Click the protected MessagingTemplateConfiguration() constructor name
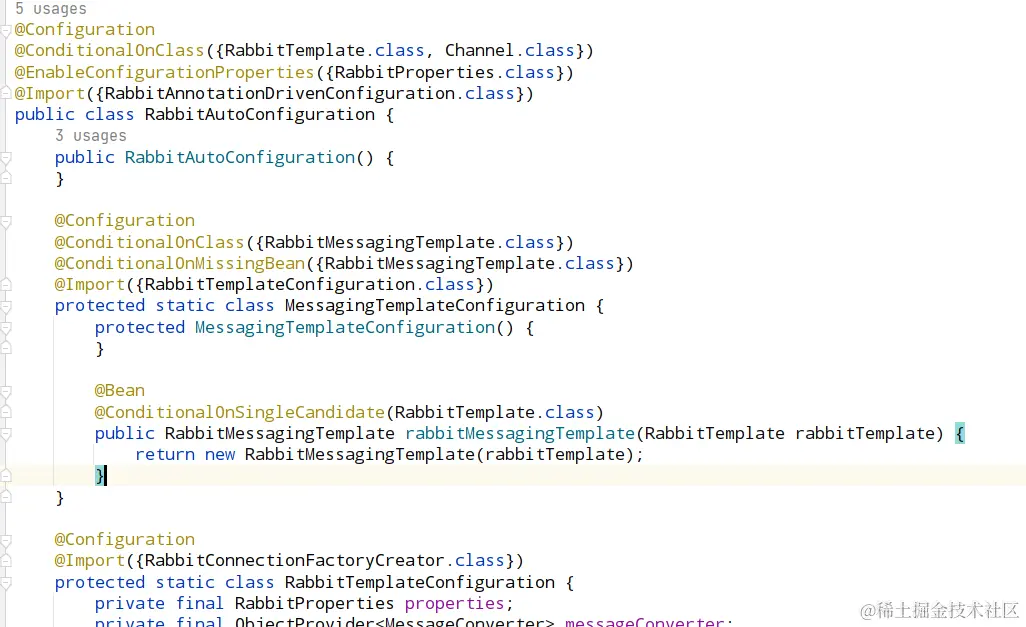Image resolution: width=1026 pixels, height=627 pixels. tap(345, 327)
